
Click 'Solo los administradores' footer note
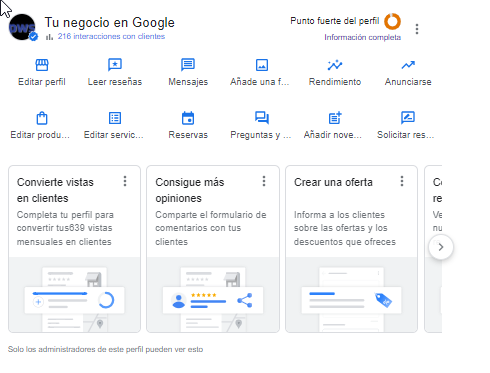coord(105,349)
